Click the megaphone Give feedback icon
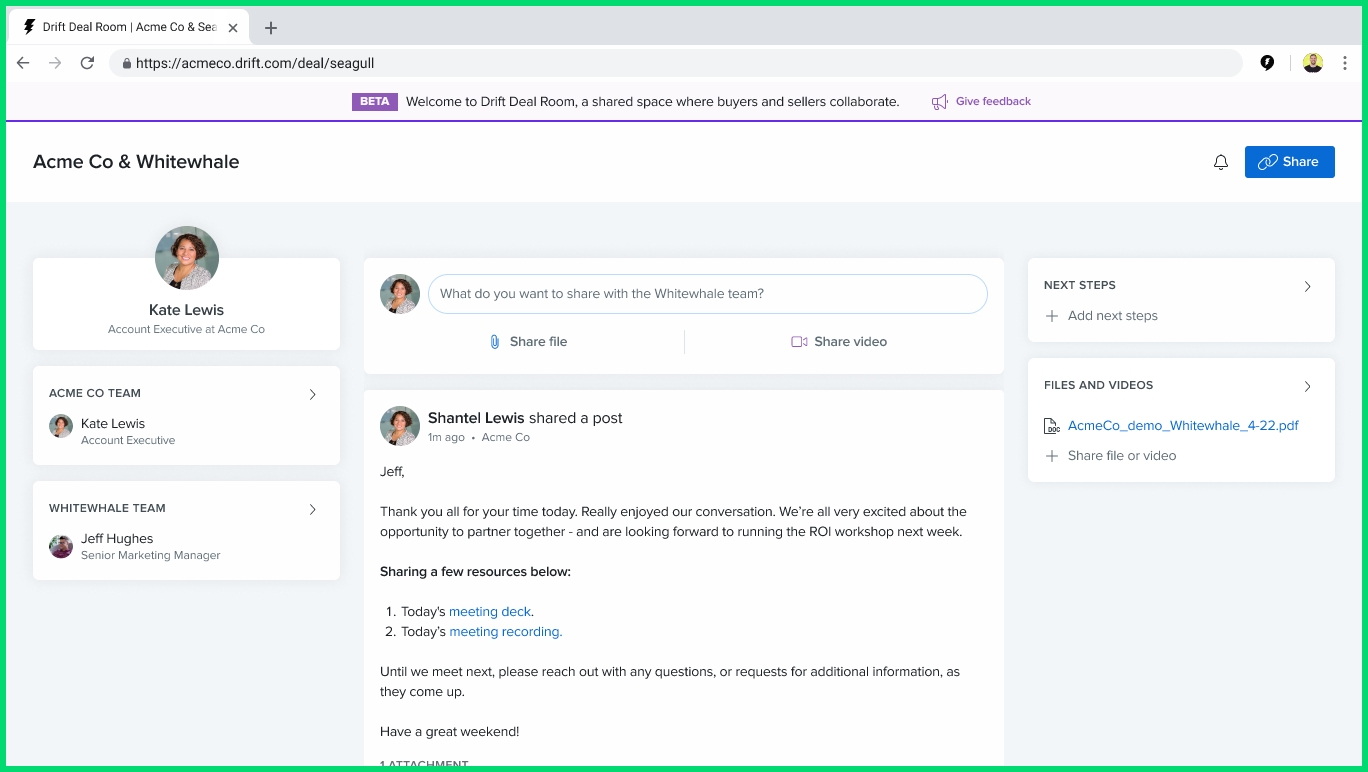The image size is (1368, 772). click(939, 102)
